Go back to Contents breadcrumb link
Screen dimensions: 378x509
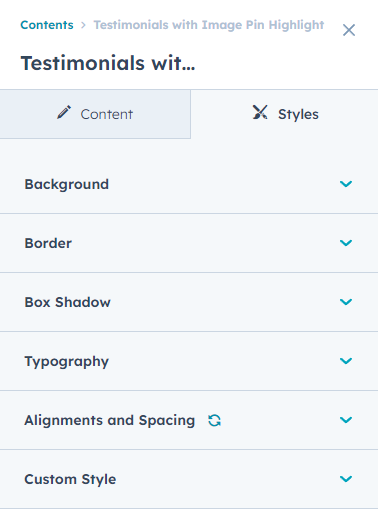[47, 25]
